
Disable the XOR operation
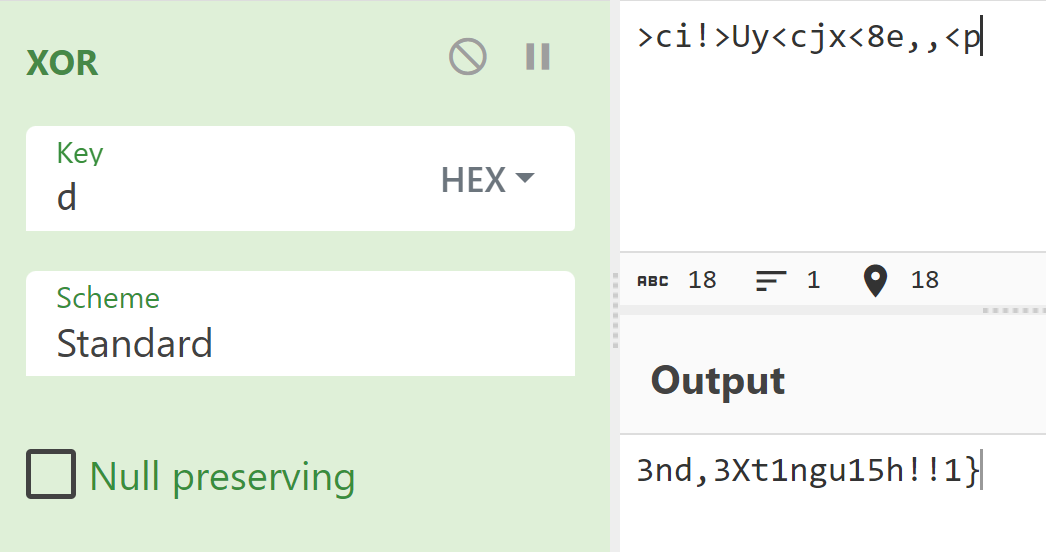[467, 57]
